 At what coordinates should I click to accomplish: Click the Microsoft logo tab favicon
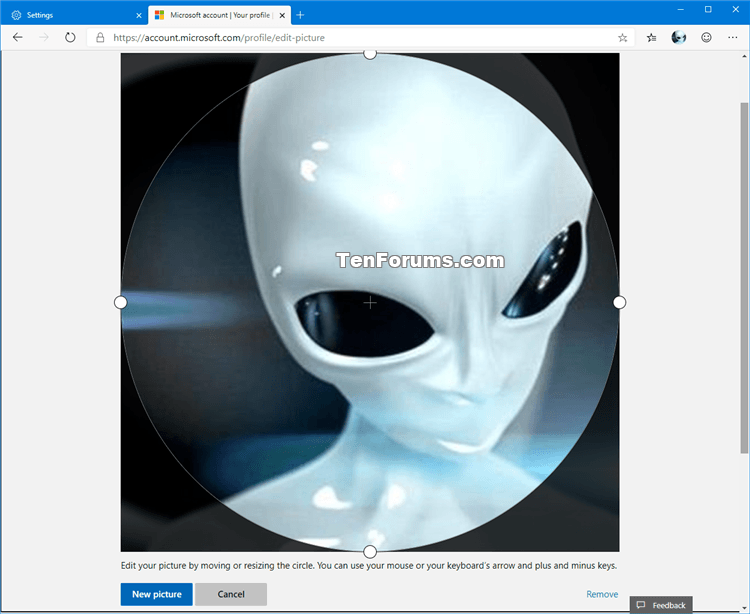(x=159, y=15)
